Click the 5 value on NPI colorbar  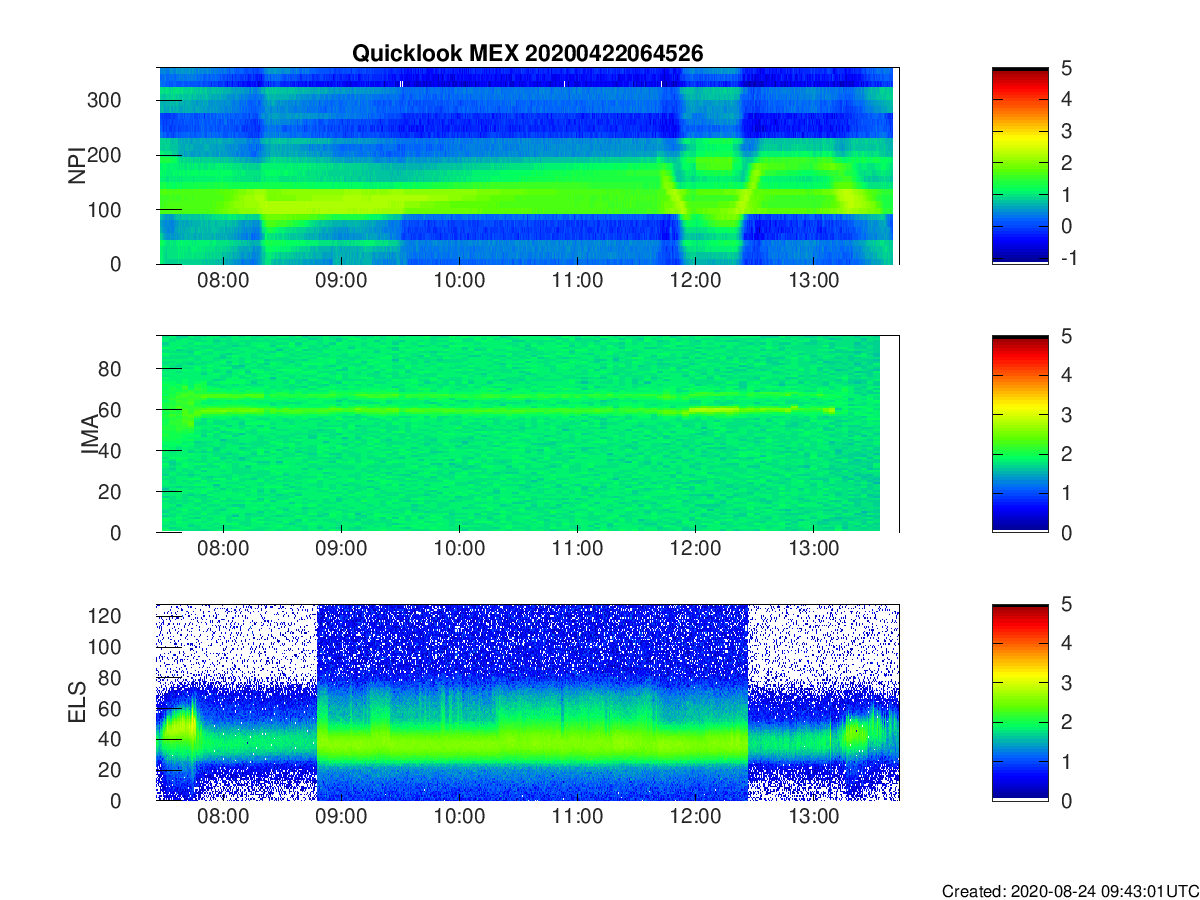click(x=1067, y=69)
